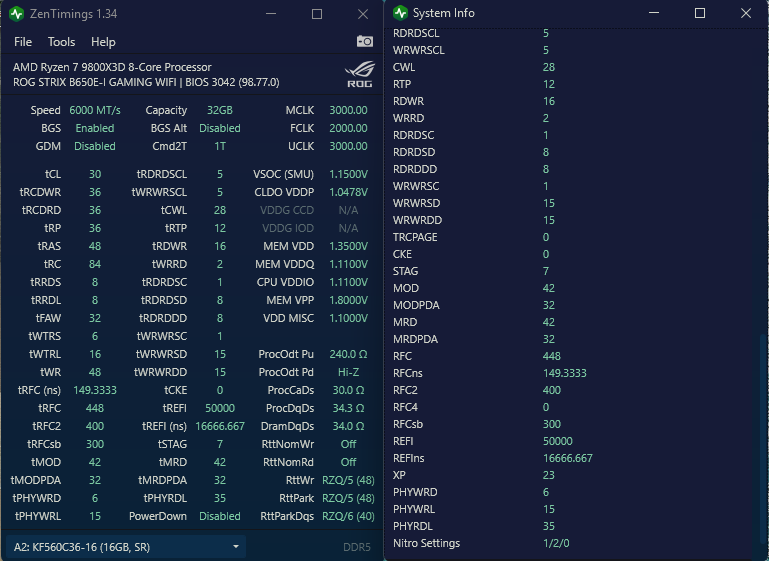Click the BGS Alt Disabled value
The width and height of the screenshot is (769, 561).
coord(220,128)
